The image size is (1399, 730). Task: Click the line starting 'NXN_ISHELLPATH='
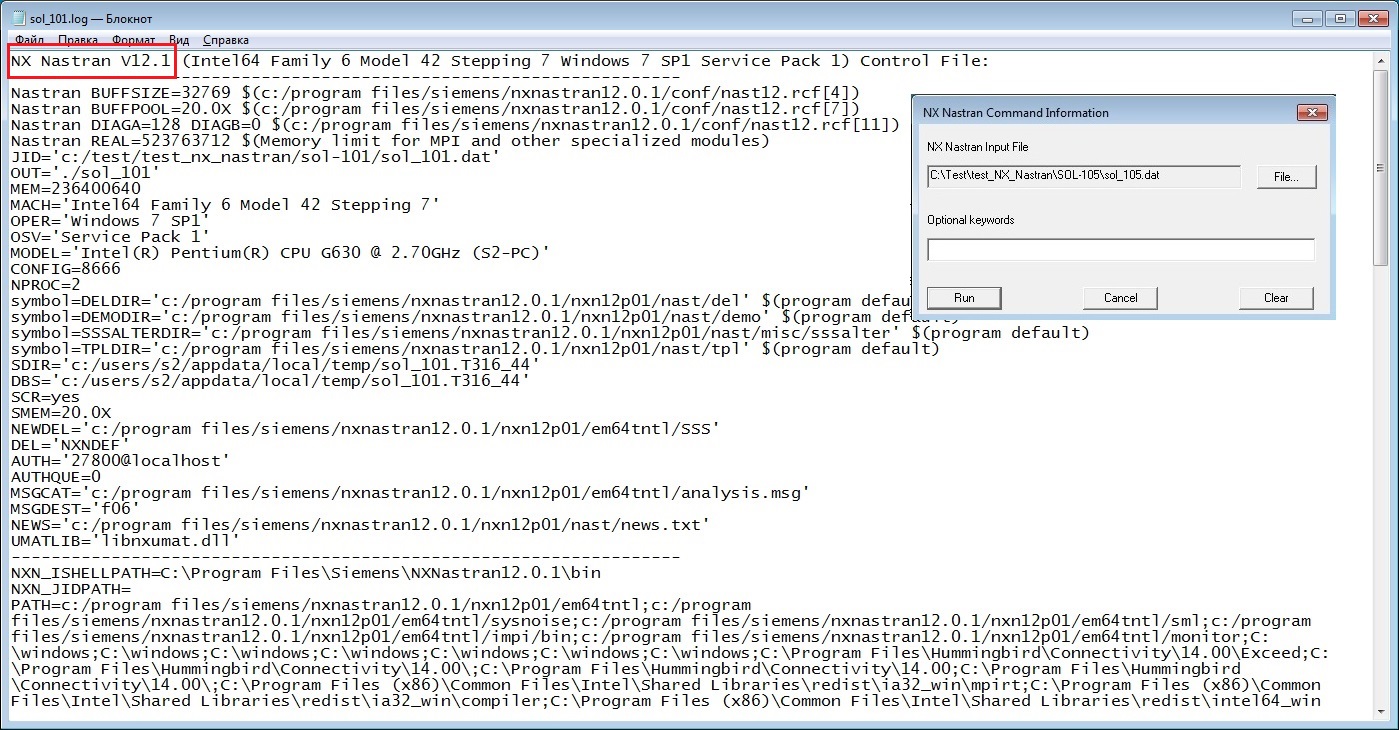[305, 573]
